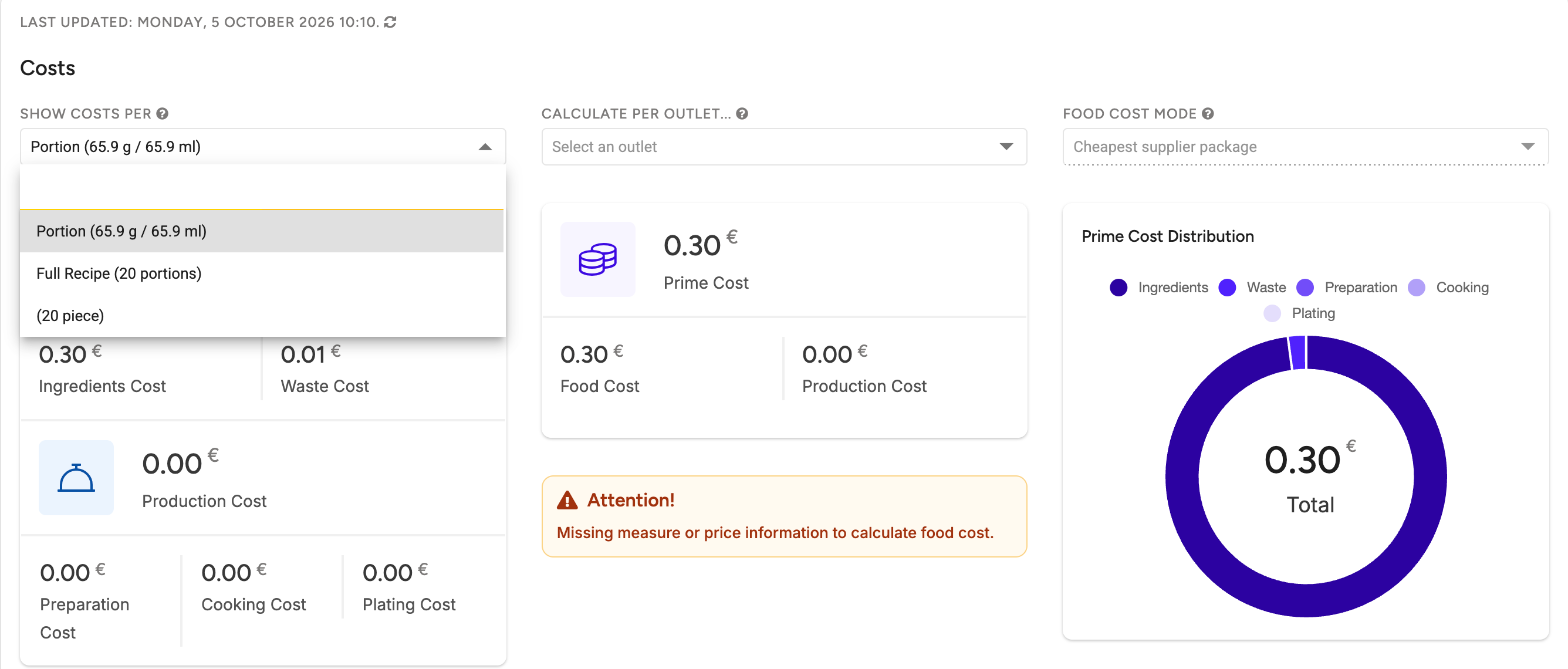Click the Production Cost label under Prime Cost
The width and height of the screenshot is (1568, 669).
tap(865, 386)
